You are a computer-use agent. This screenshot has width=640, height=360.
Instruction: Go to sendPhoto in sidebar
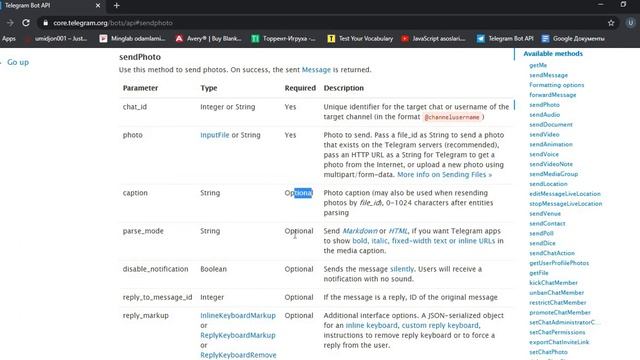point(544,105)
